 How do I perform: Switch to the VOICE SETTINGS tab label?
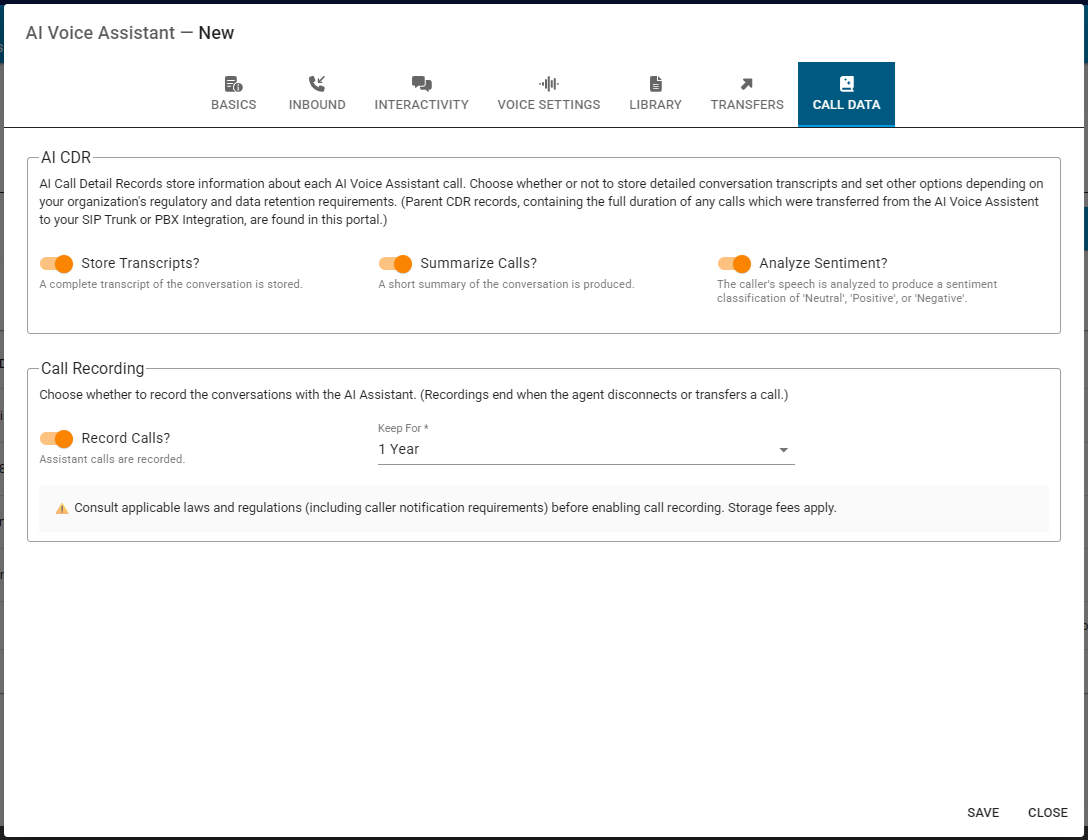tap(549, 105)
